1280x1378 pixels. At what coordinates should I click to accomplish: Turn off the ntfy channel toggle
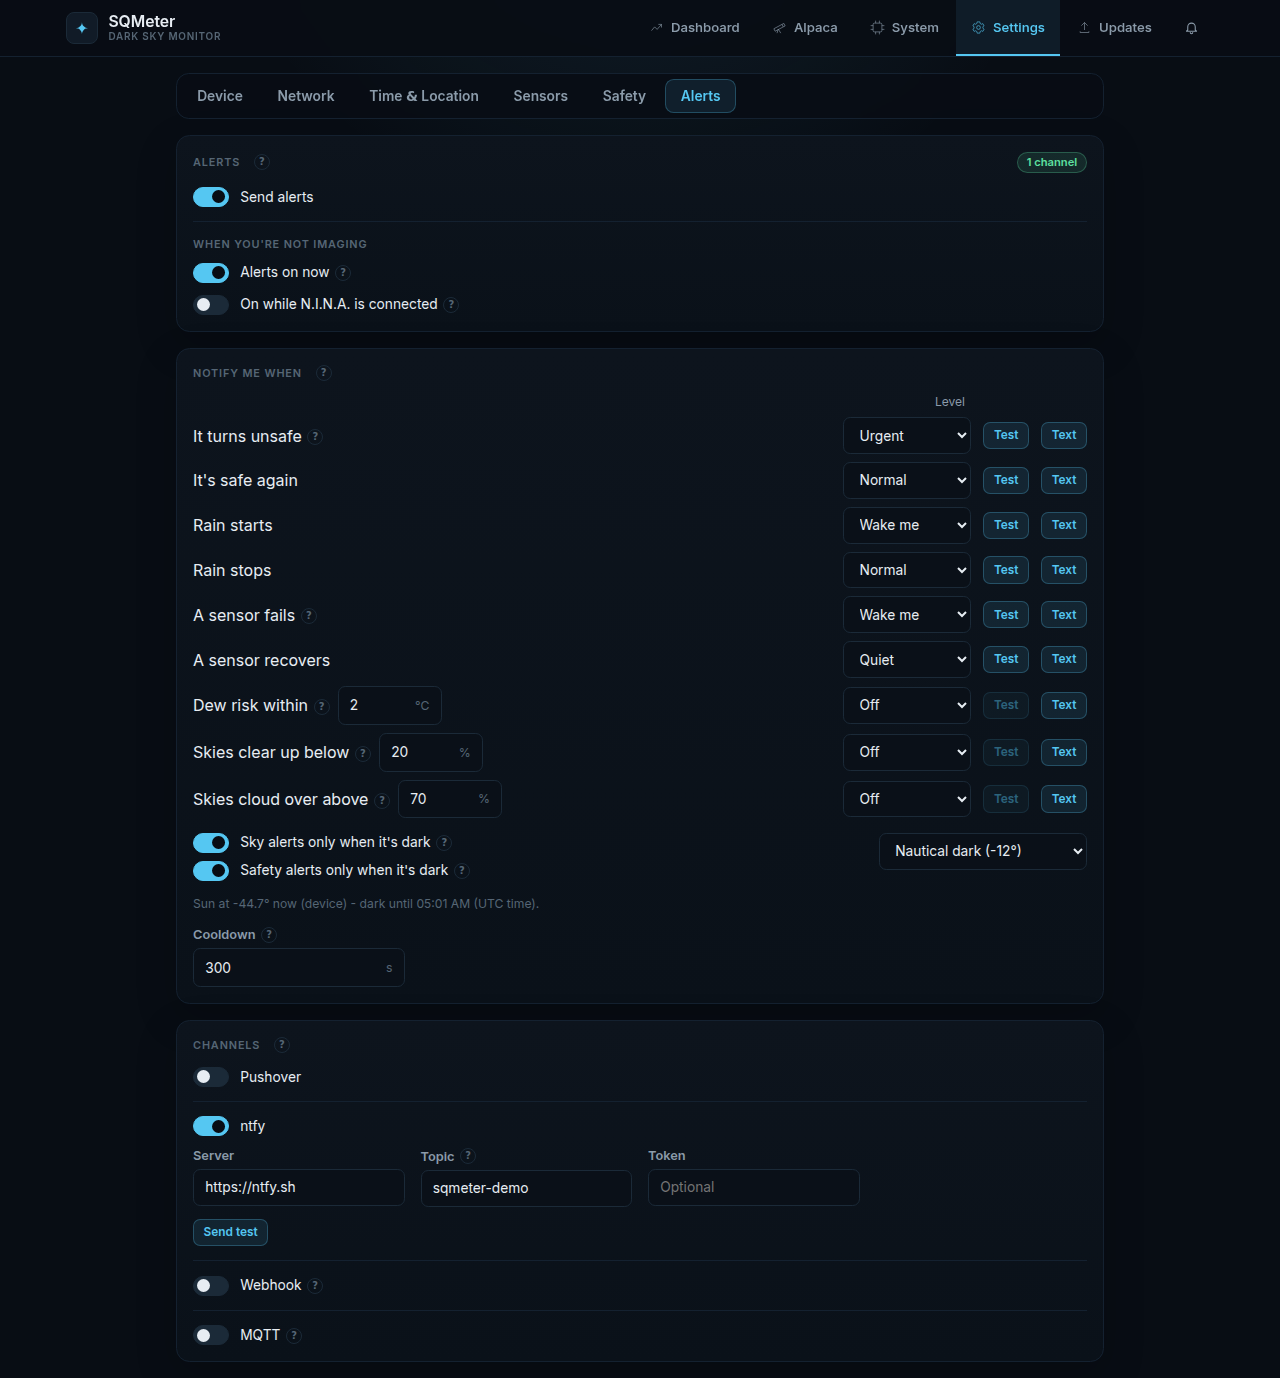click(211, 1126)
